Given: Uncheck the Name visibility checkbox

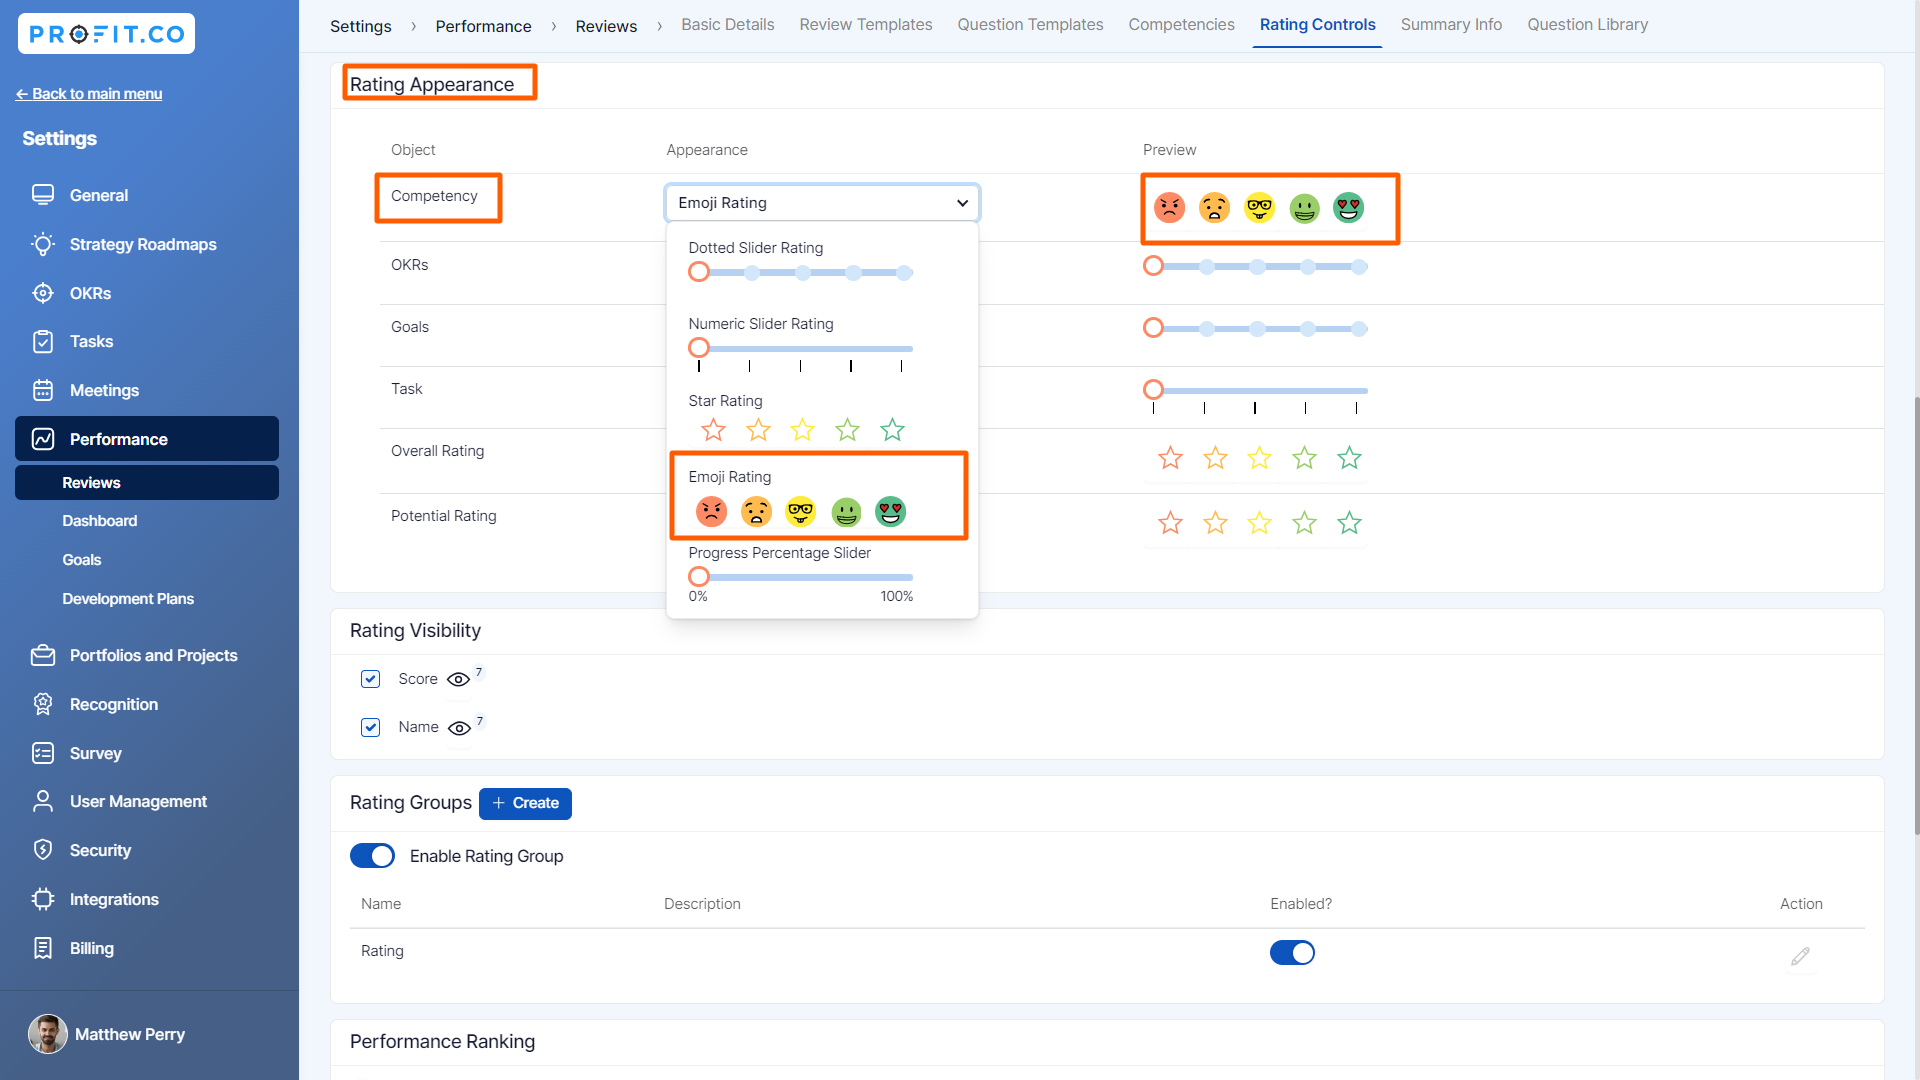Looking at the screenshot, I should 370,727.
